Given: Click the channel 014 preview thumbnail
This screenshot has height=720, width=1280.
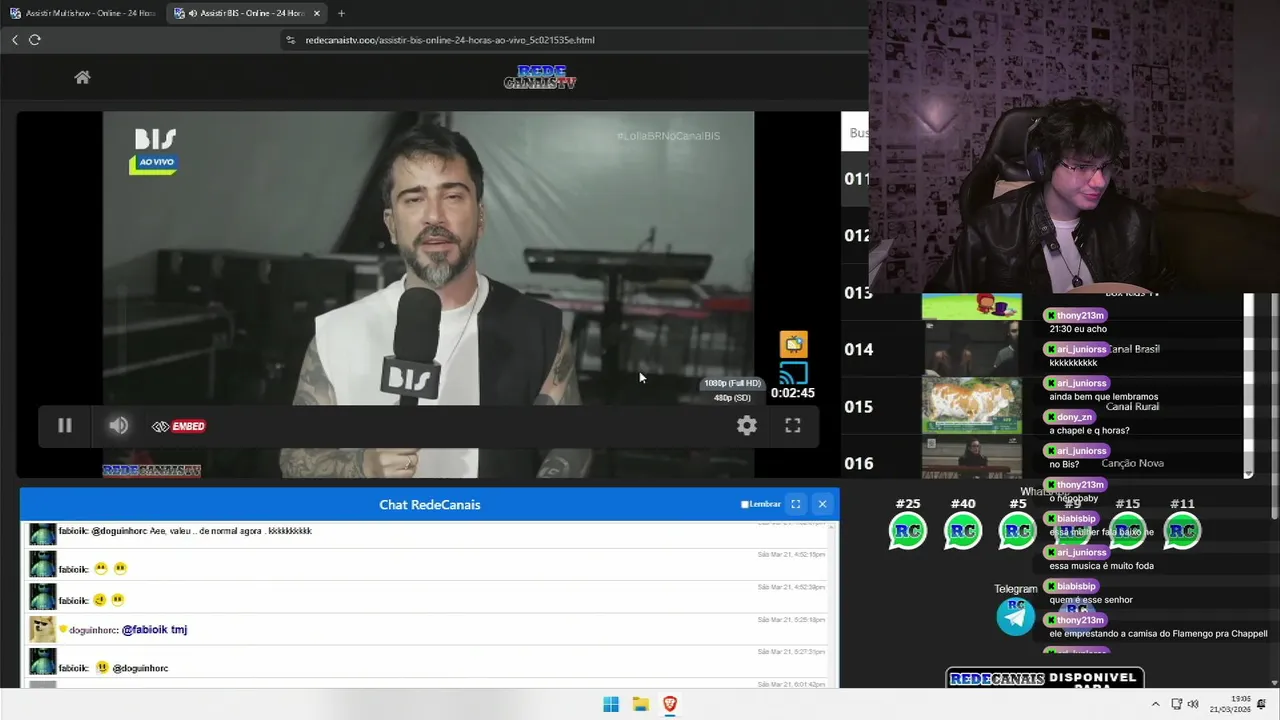Looking at the screenshot, I should [x=972, y=349].
